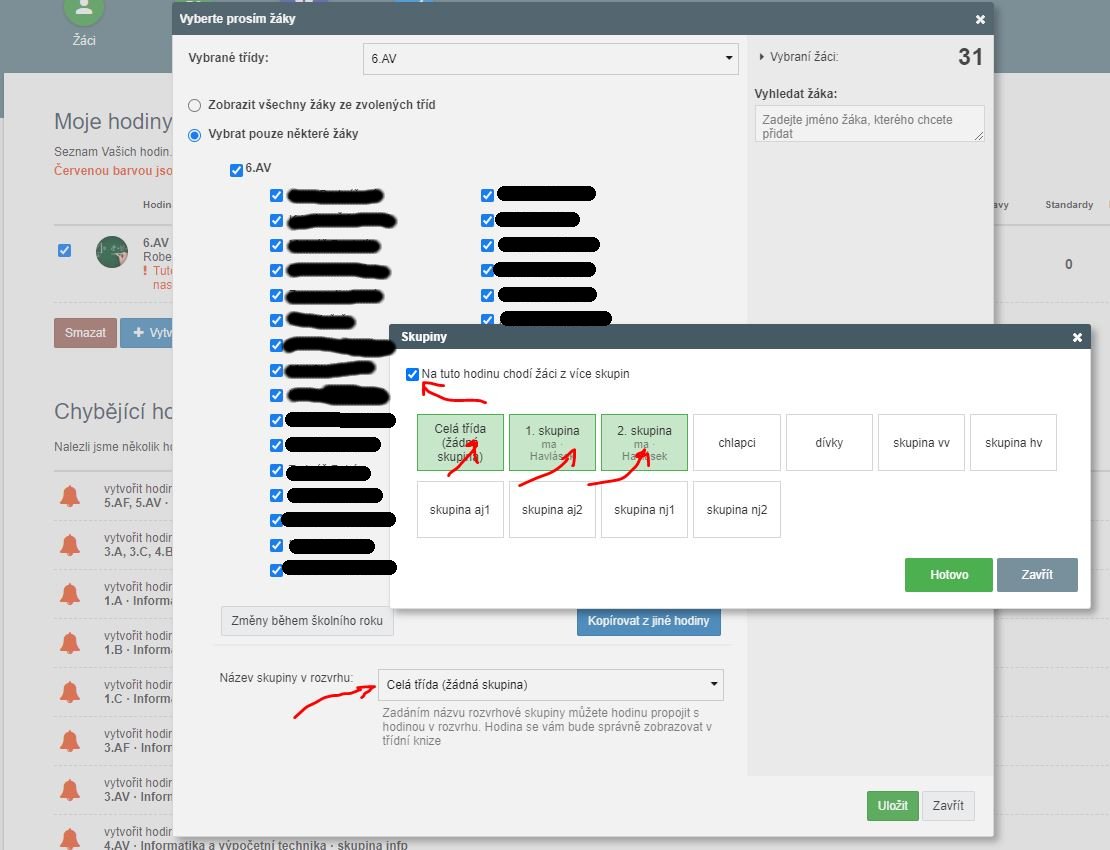The height and width of the screenshot is (850, 1110).
Task: Open the Název skupiny v rozvrhu dropdown
Action: point(550,685)
